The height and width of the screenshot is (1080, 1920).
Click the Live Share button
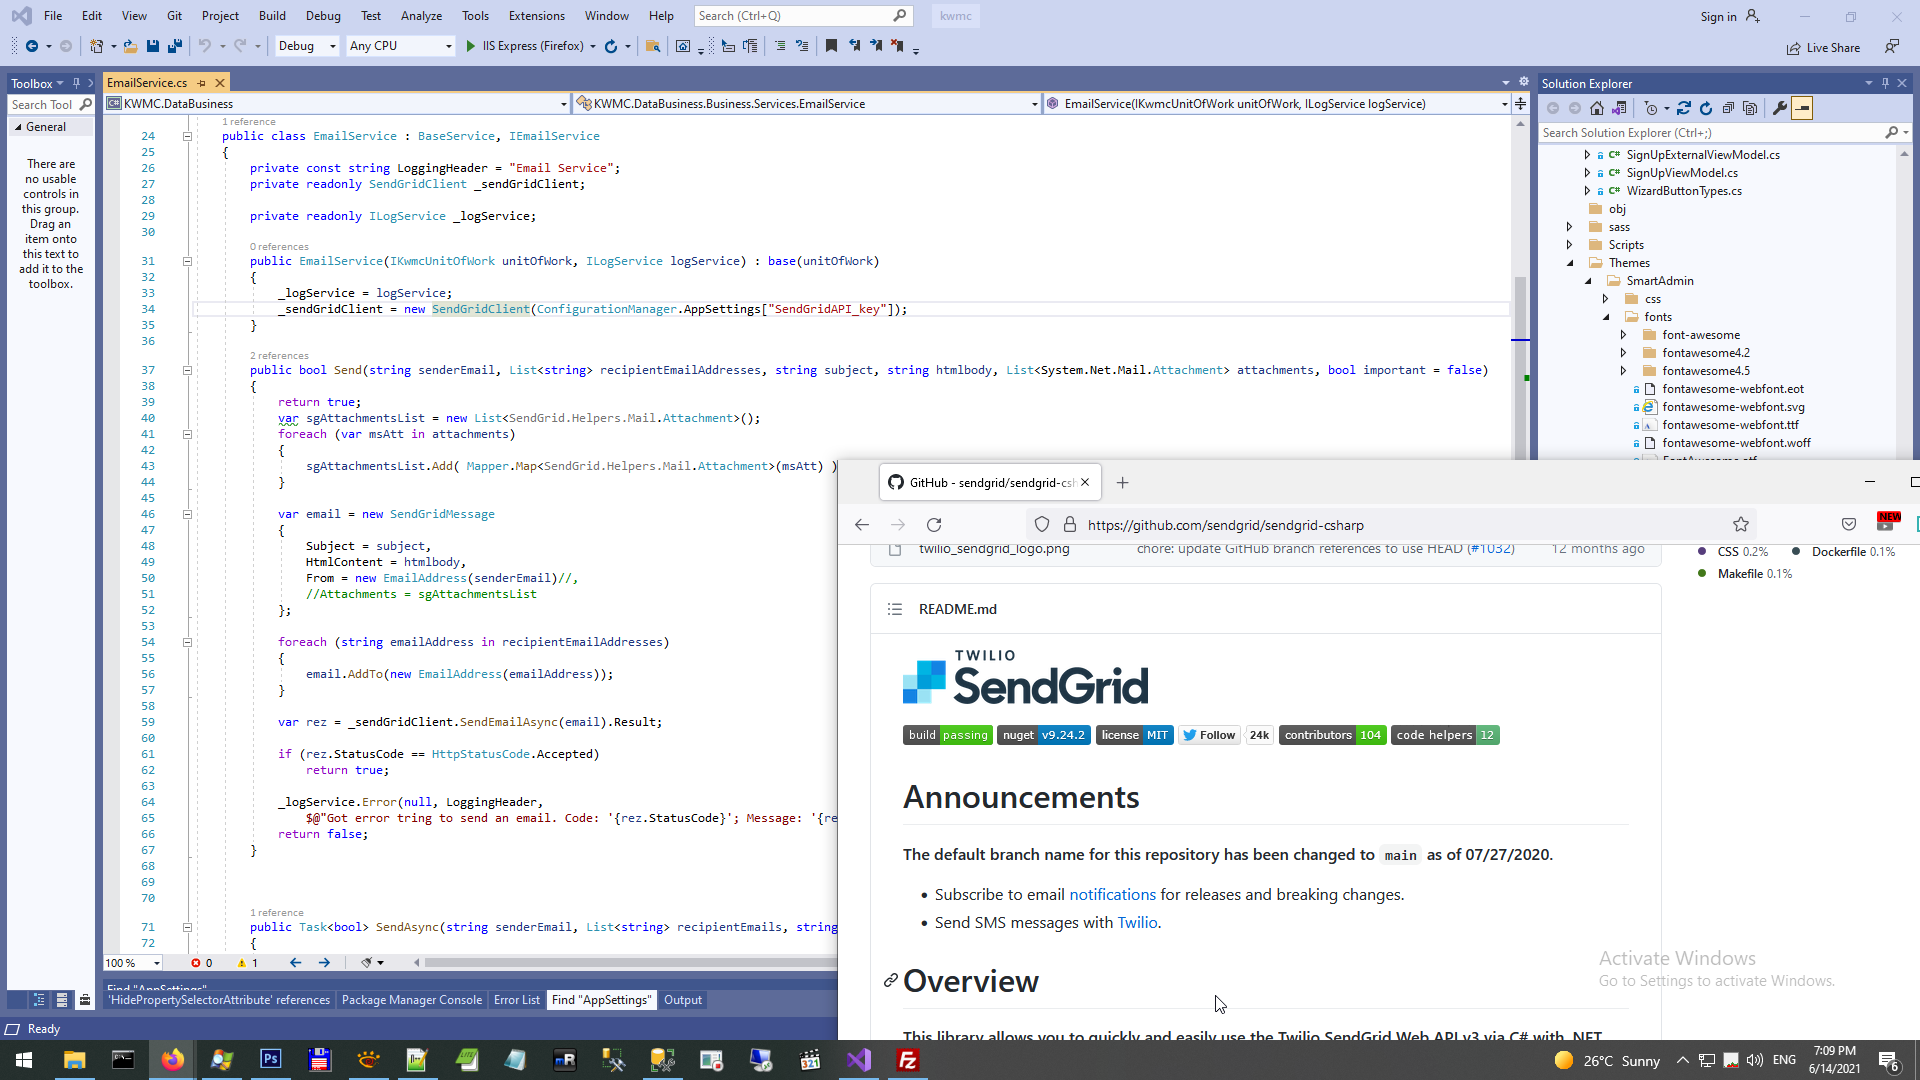click(x=1824, y=48)
